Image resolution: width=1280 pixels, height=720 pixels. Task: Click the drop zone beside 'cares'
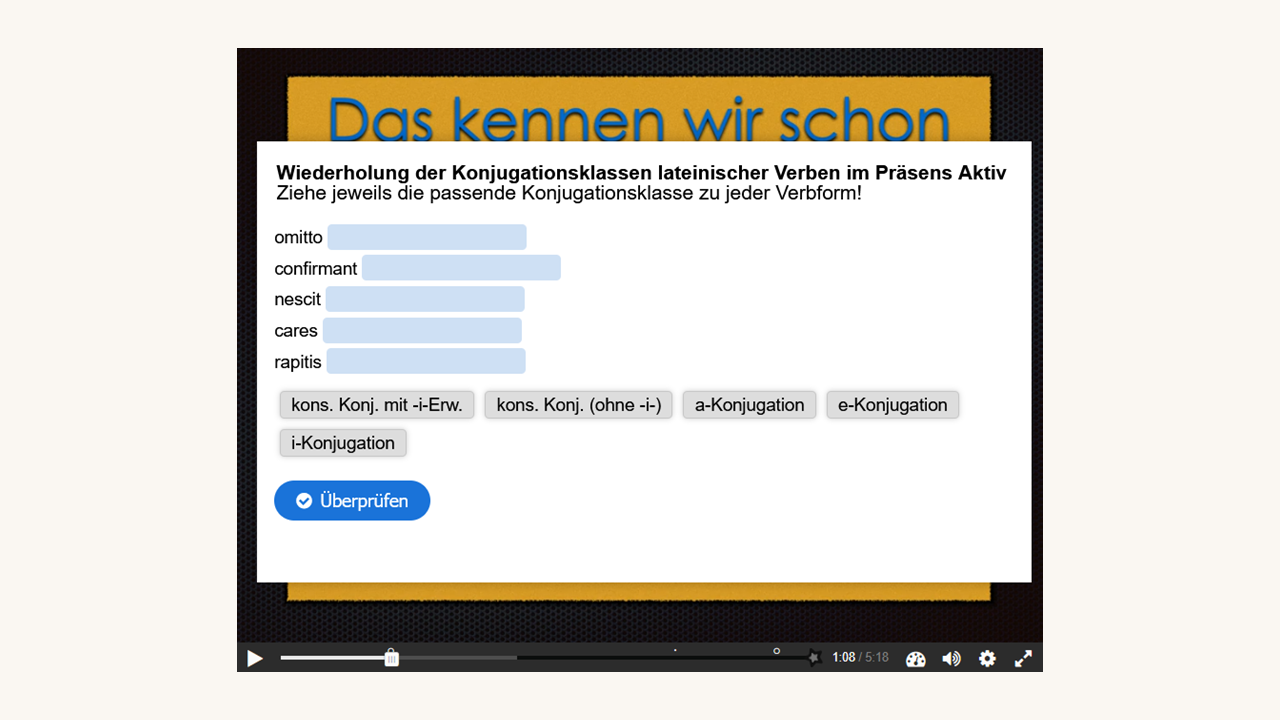(422, 331)
